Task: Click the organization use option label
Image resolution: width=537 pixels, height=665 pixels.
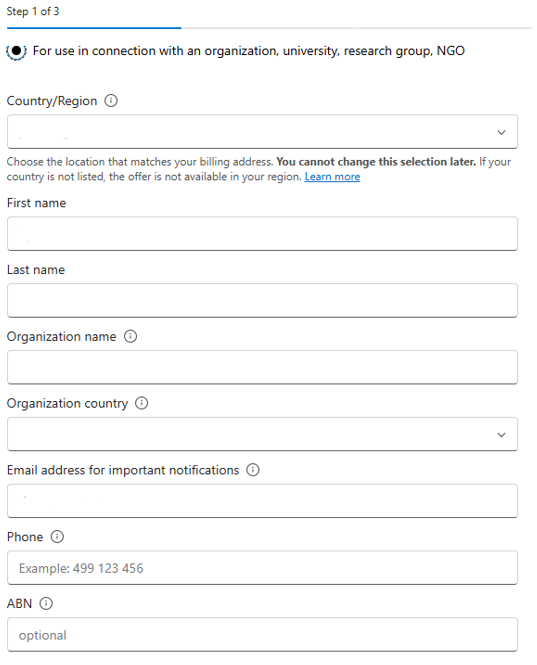Action: 249,51
